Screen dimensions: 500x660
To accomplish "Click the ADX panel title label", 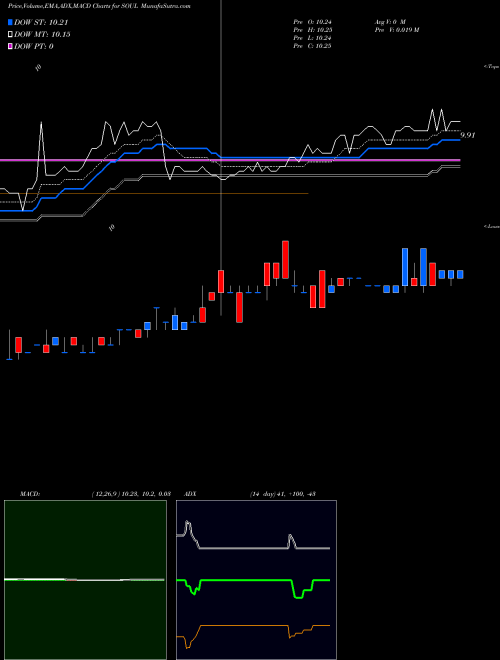I will coord(190,494).
